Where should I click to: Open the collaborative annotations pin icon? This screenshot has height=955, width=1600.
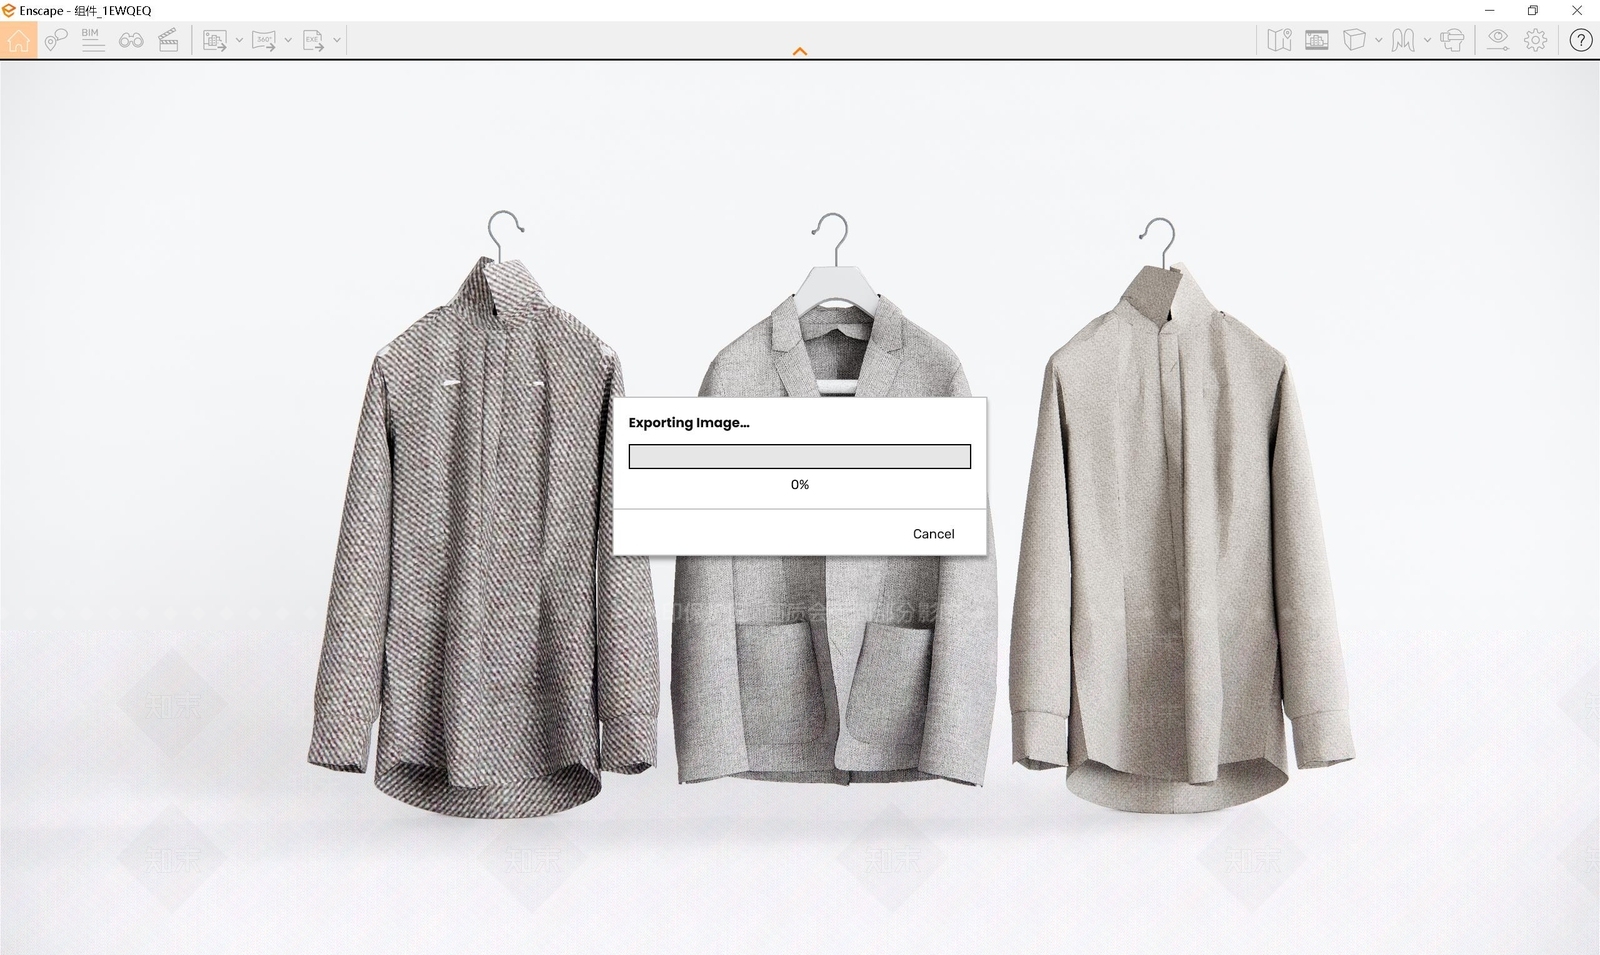(56, 40)
